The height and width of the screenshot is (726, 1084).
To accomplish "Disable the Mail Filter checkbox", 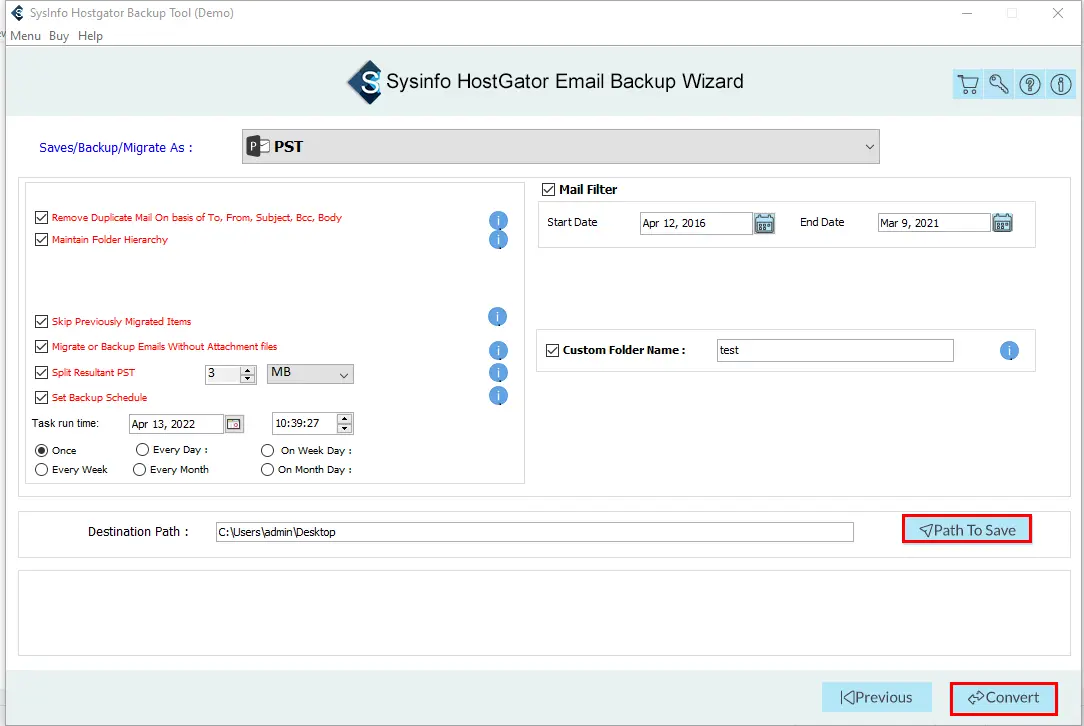I will click(548, 190).
